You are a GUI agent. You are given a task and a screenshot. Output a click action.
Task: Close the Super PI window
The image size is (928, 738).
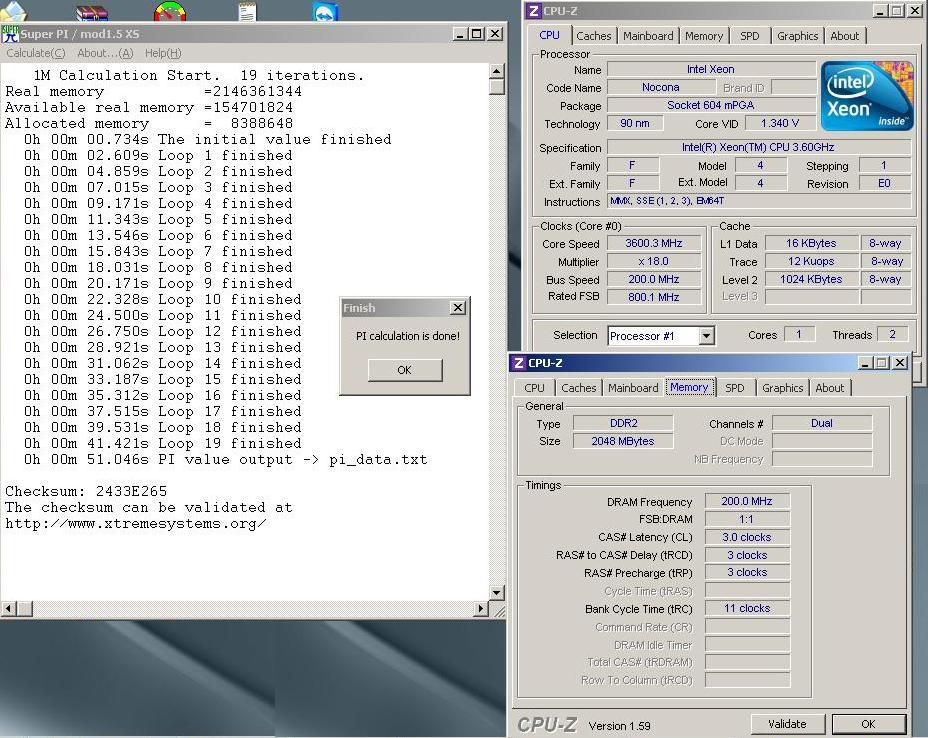pyautogui.click(x=495, y=34)
